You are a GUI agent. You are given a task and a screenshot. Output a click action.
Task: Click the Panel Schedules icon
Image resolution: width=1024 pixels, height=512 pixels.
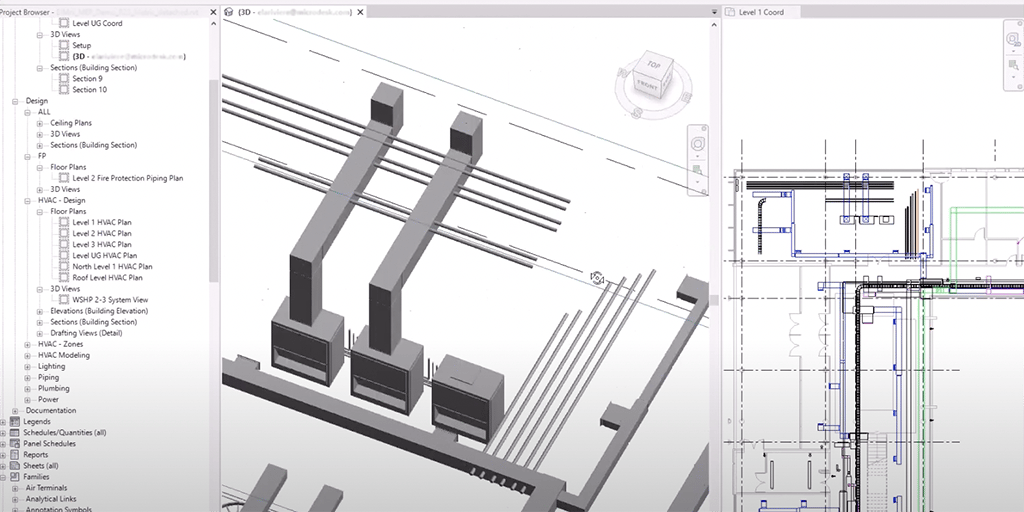(x=14, y=443)
